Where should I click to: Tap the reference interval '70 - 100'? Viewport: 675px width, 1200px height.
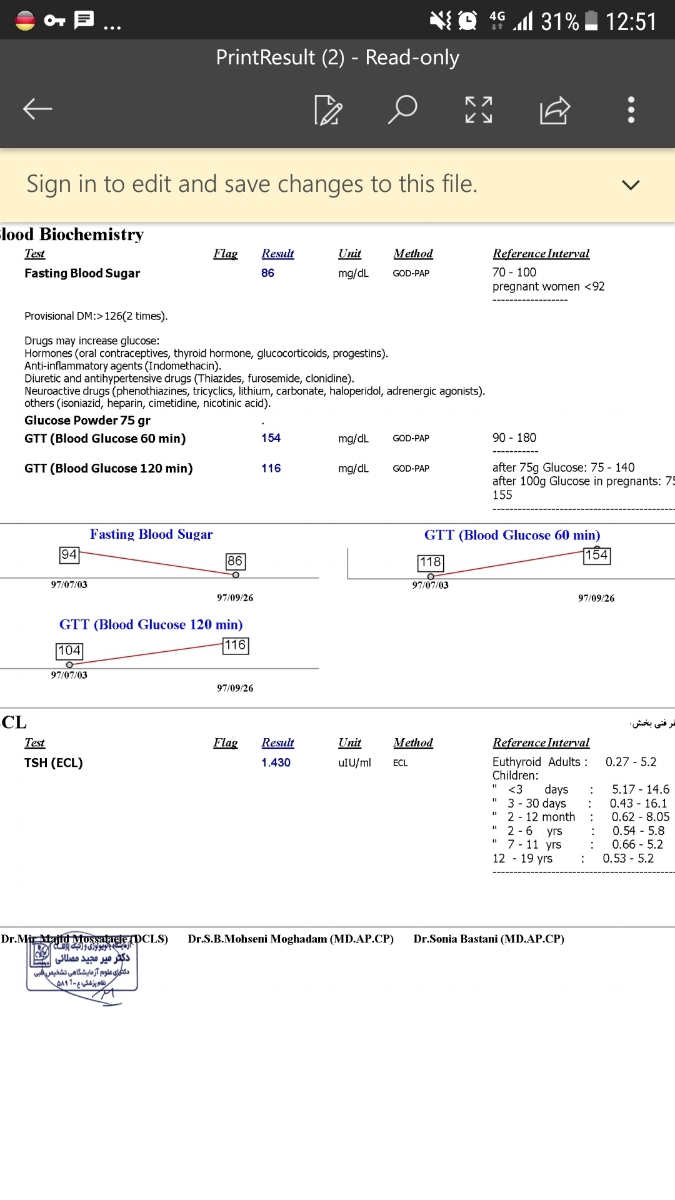point(514,272)
